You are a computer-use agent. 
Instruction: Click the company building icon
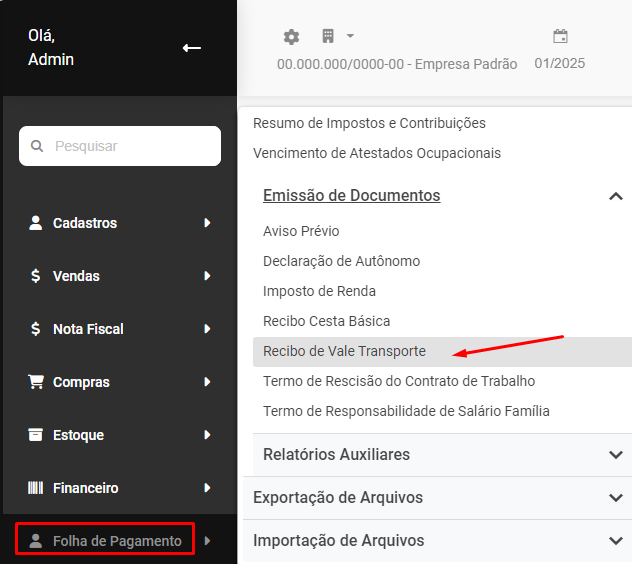(328, 37)
